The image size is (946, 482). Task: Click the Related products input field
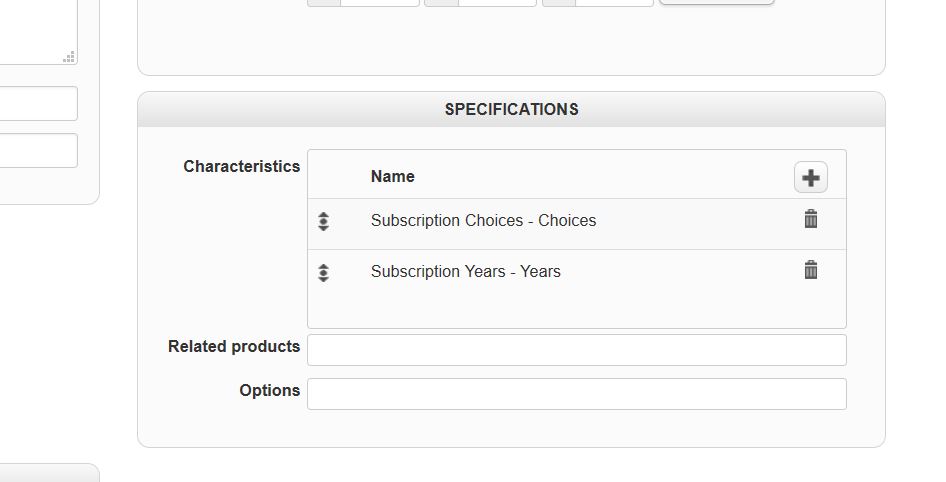click(x=576, y=350)
